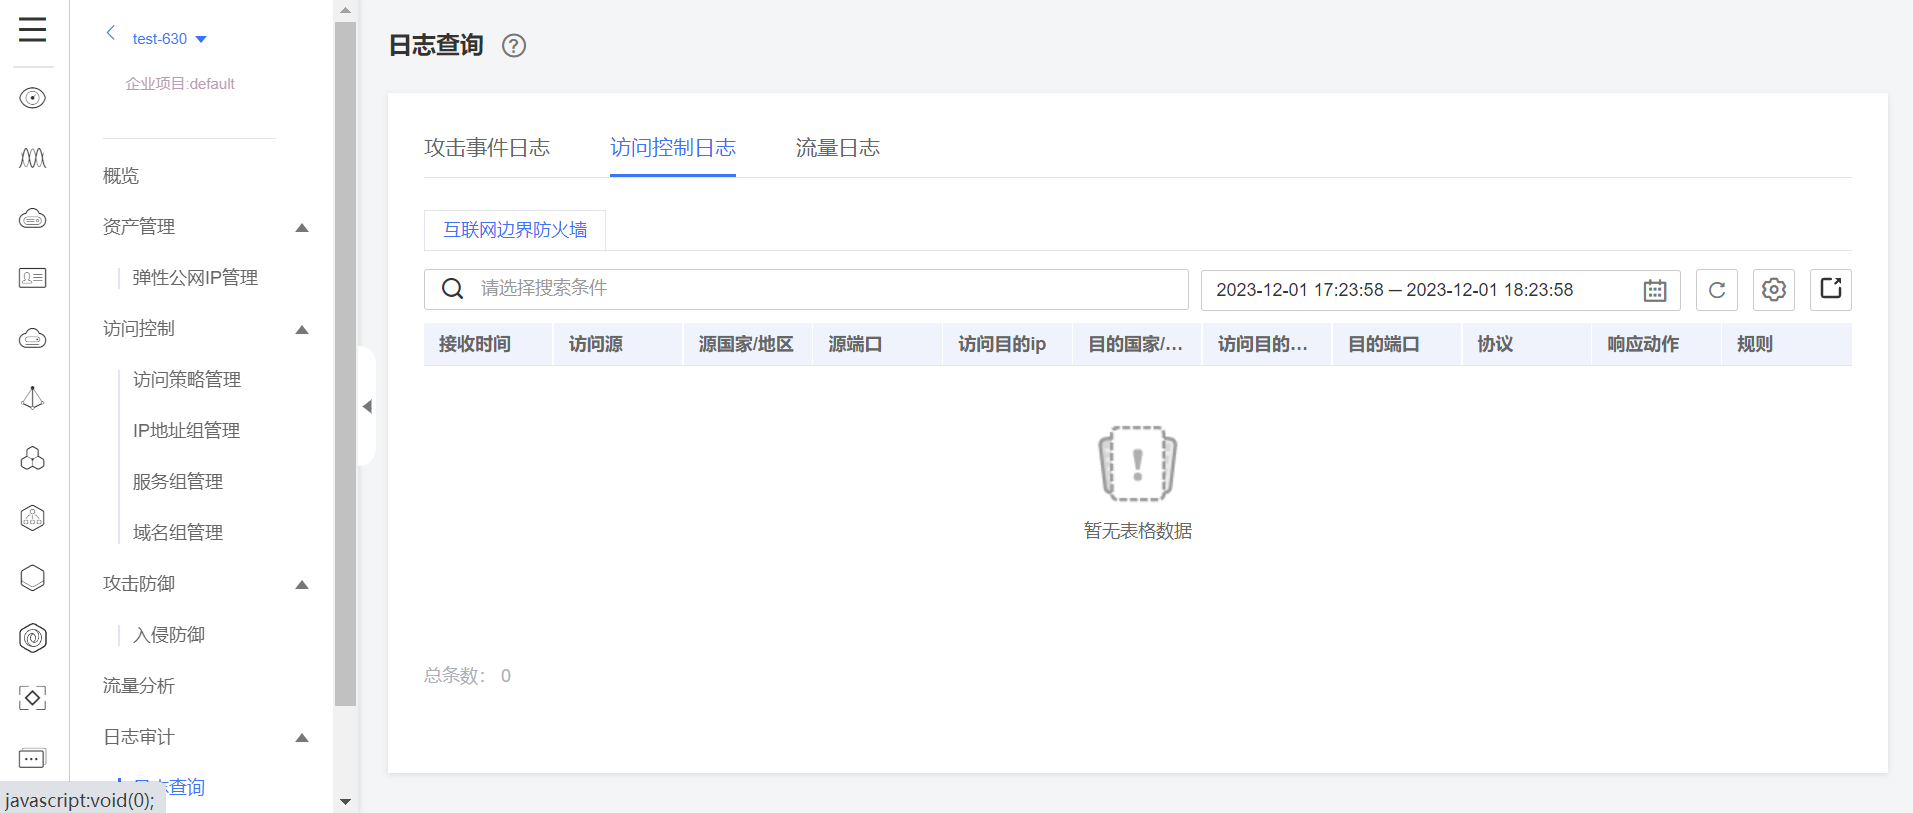Viewport: 1913px width, 813px height.
Task: Open the hamburger main menu
Action: [32, 30]
